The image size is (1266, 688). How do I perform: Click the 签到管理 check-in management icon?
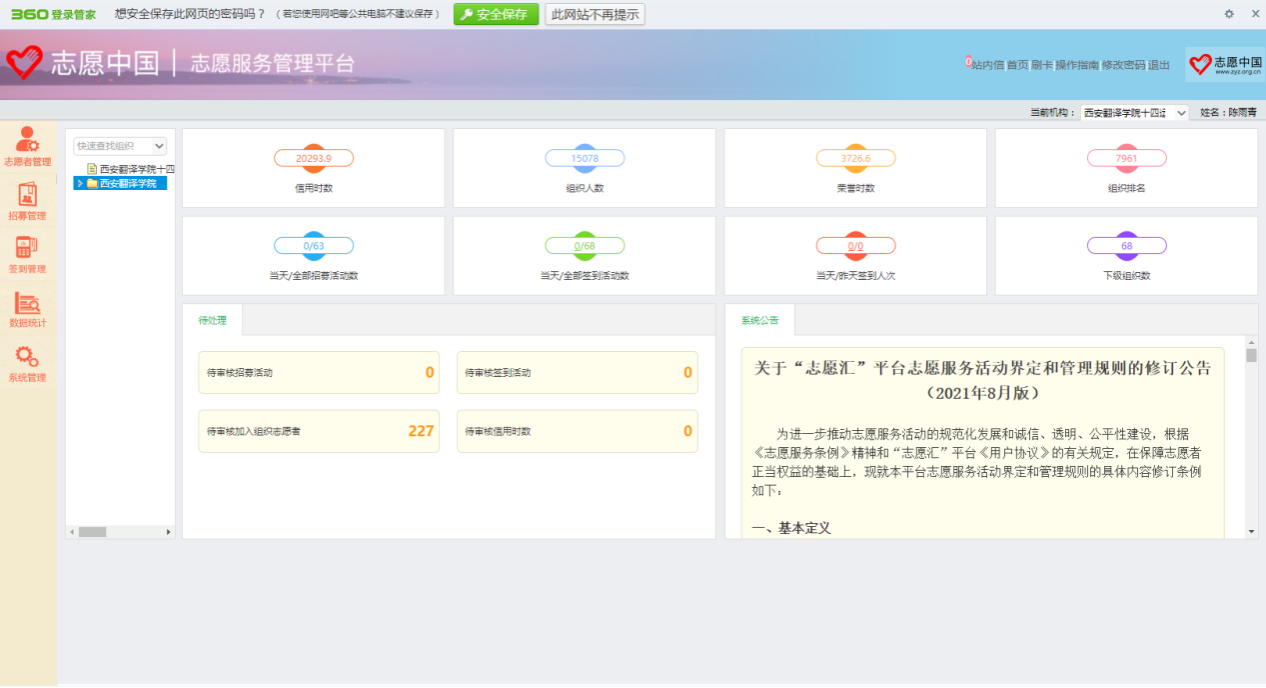[27, 249]
